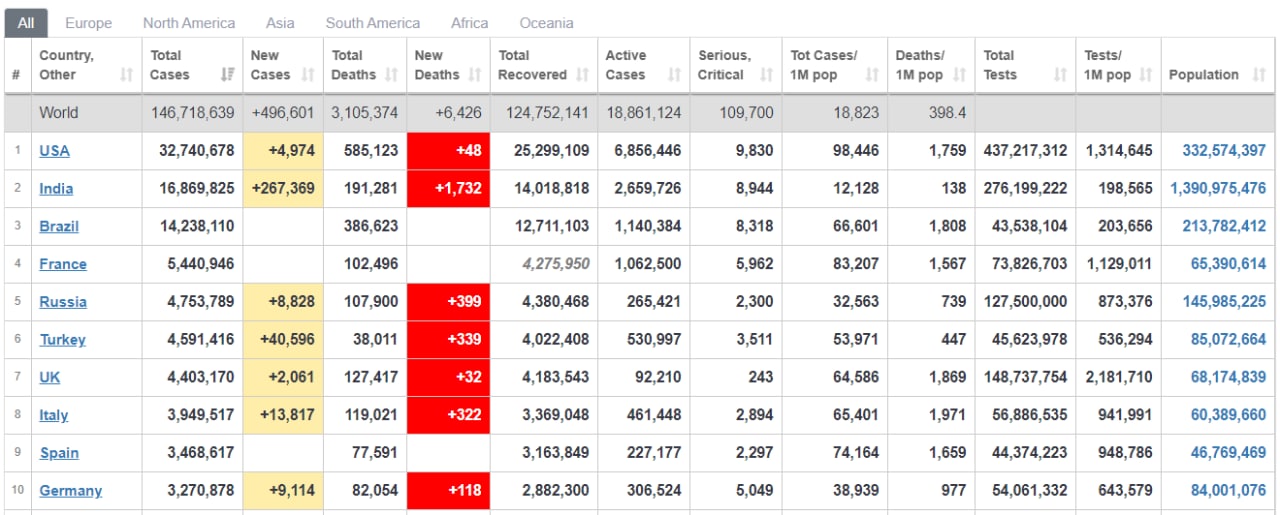Select World total cases 146,718,639

point(193,113)
